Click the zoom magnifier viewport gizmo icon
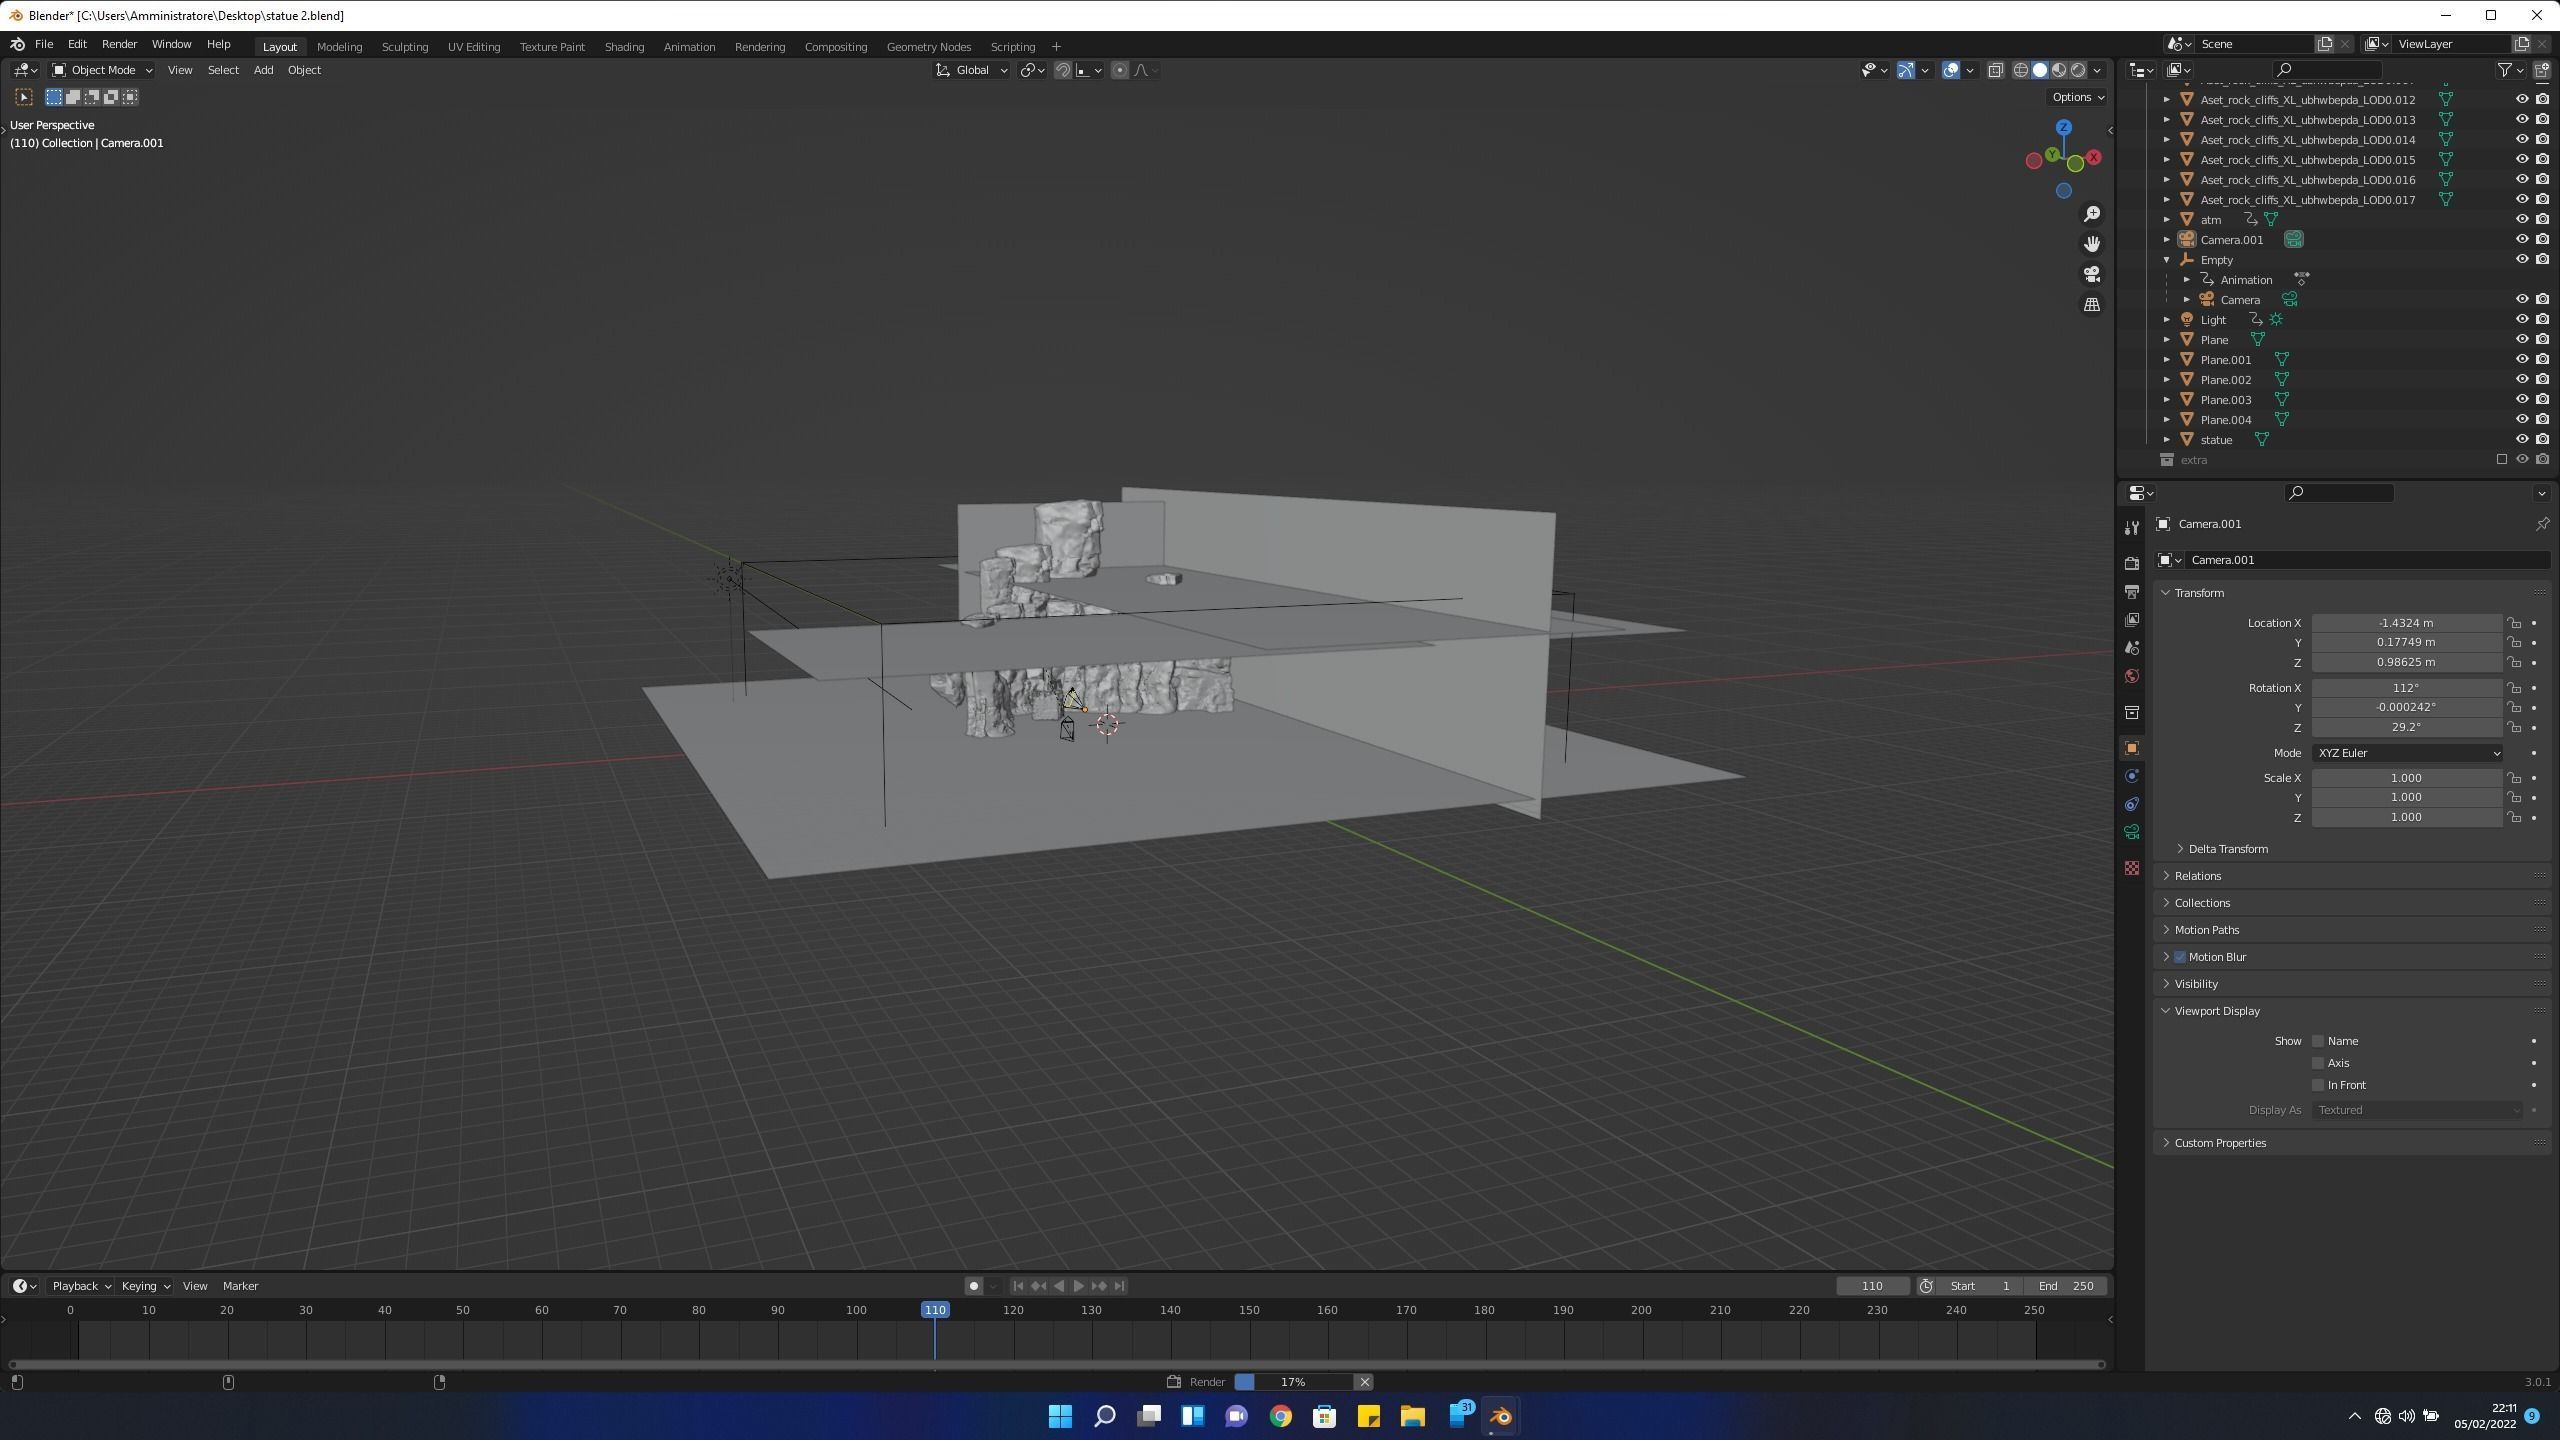Screen dimensions: 2560x1440 [2091, 214]
